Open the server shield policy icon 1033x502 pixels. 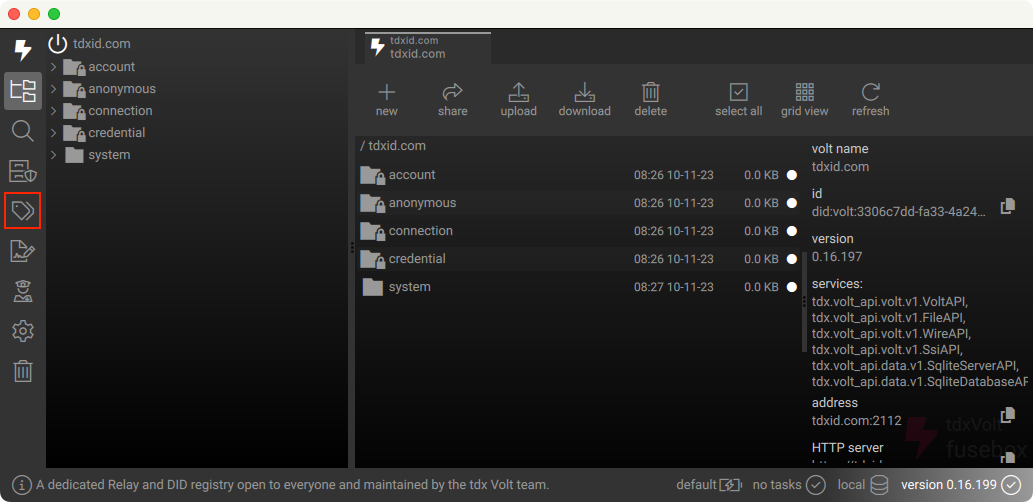23,171
